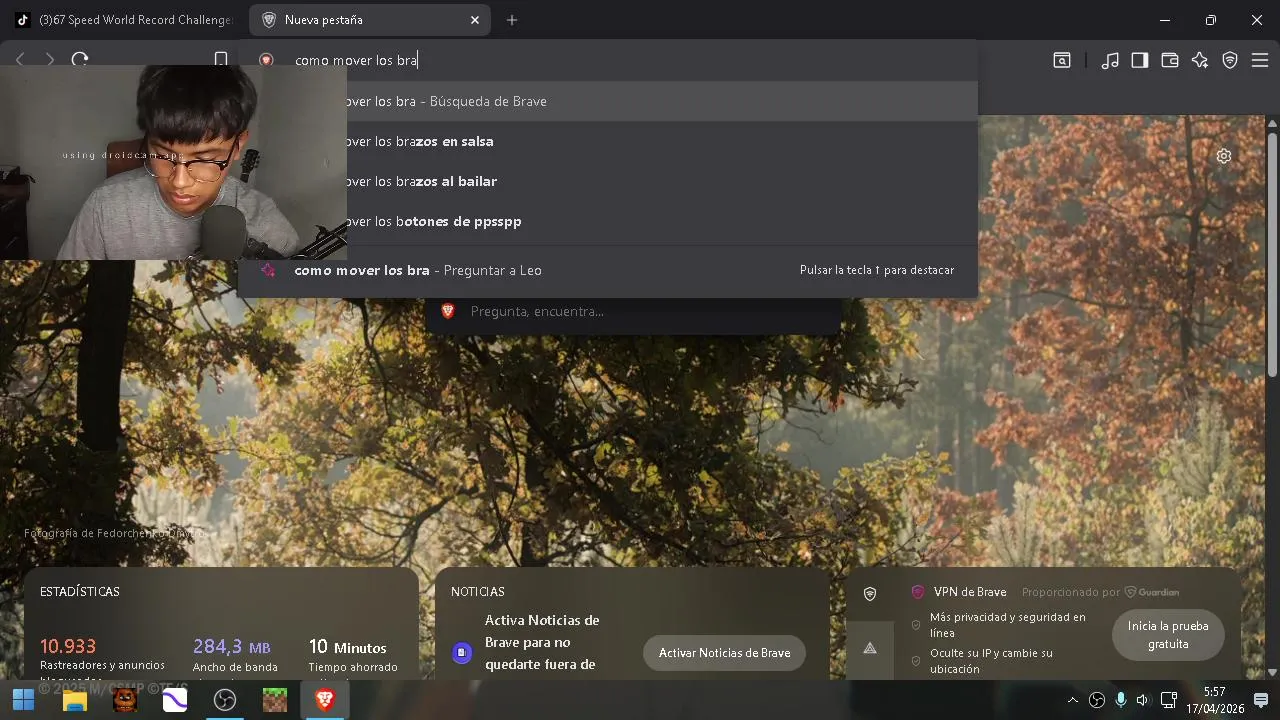Screen dimensions: 1280x720
Task: Close the Nueva pestaña tab
Action: 475,20
